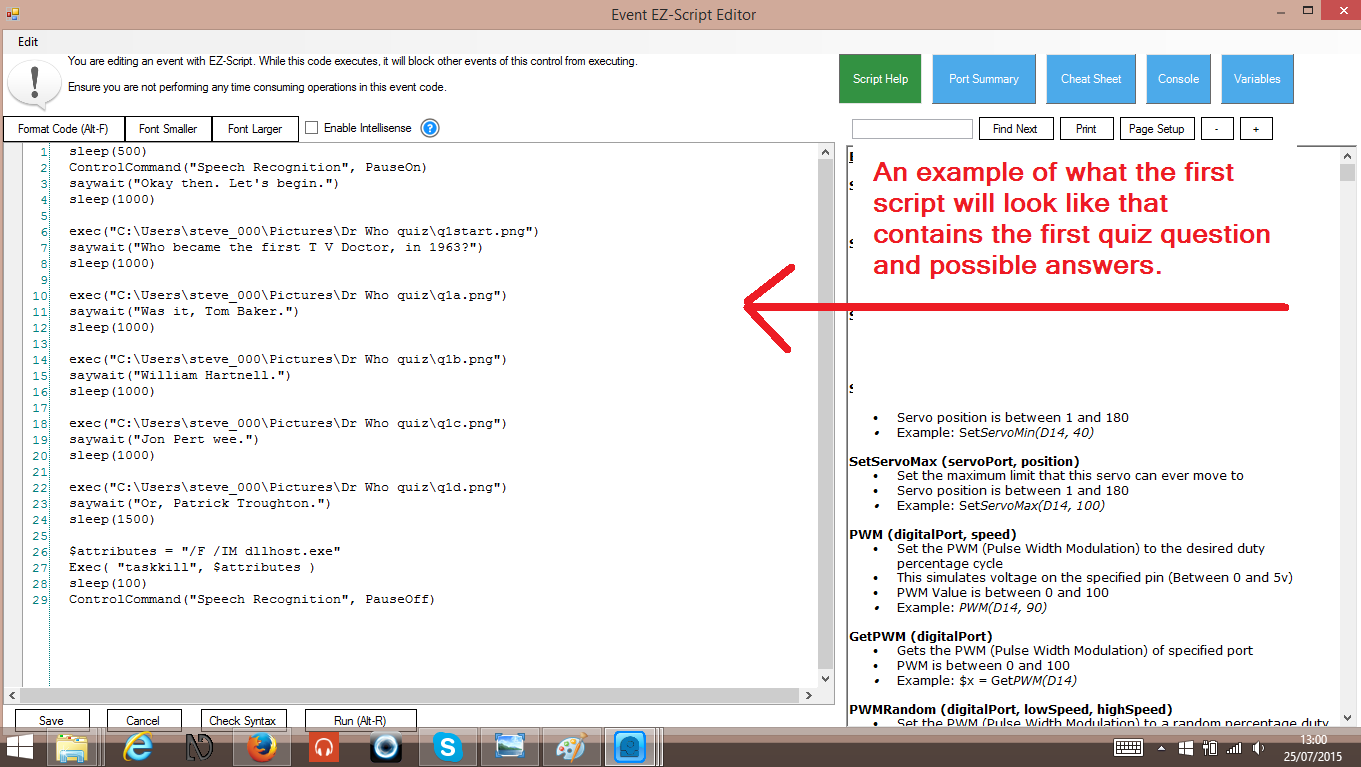Click the Find Next button
Viewport: 1361px width, 767px height.
(1015, 129)
